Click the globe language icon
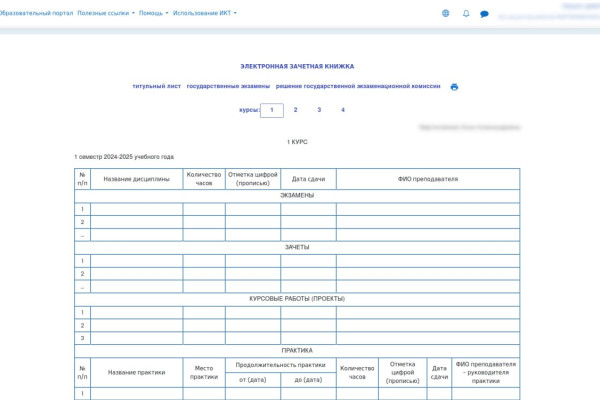600x400 pixels. click(x=445, y=14)
